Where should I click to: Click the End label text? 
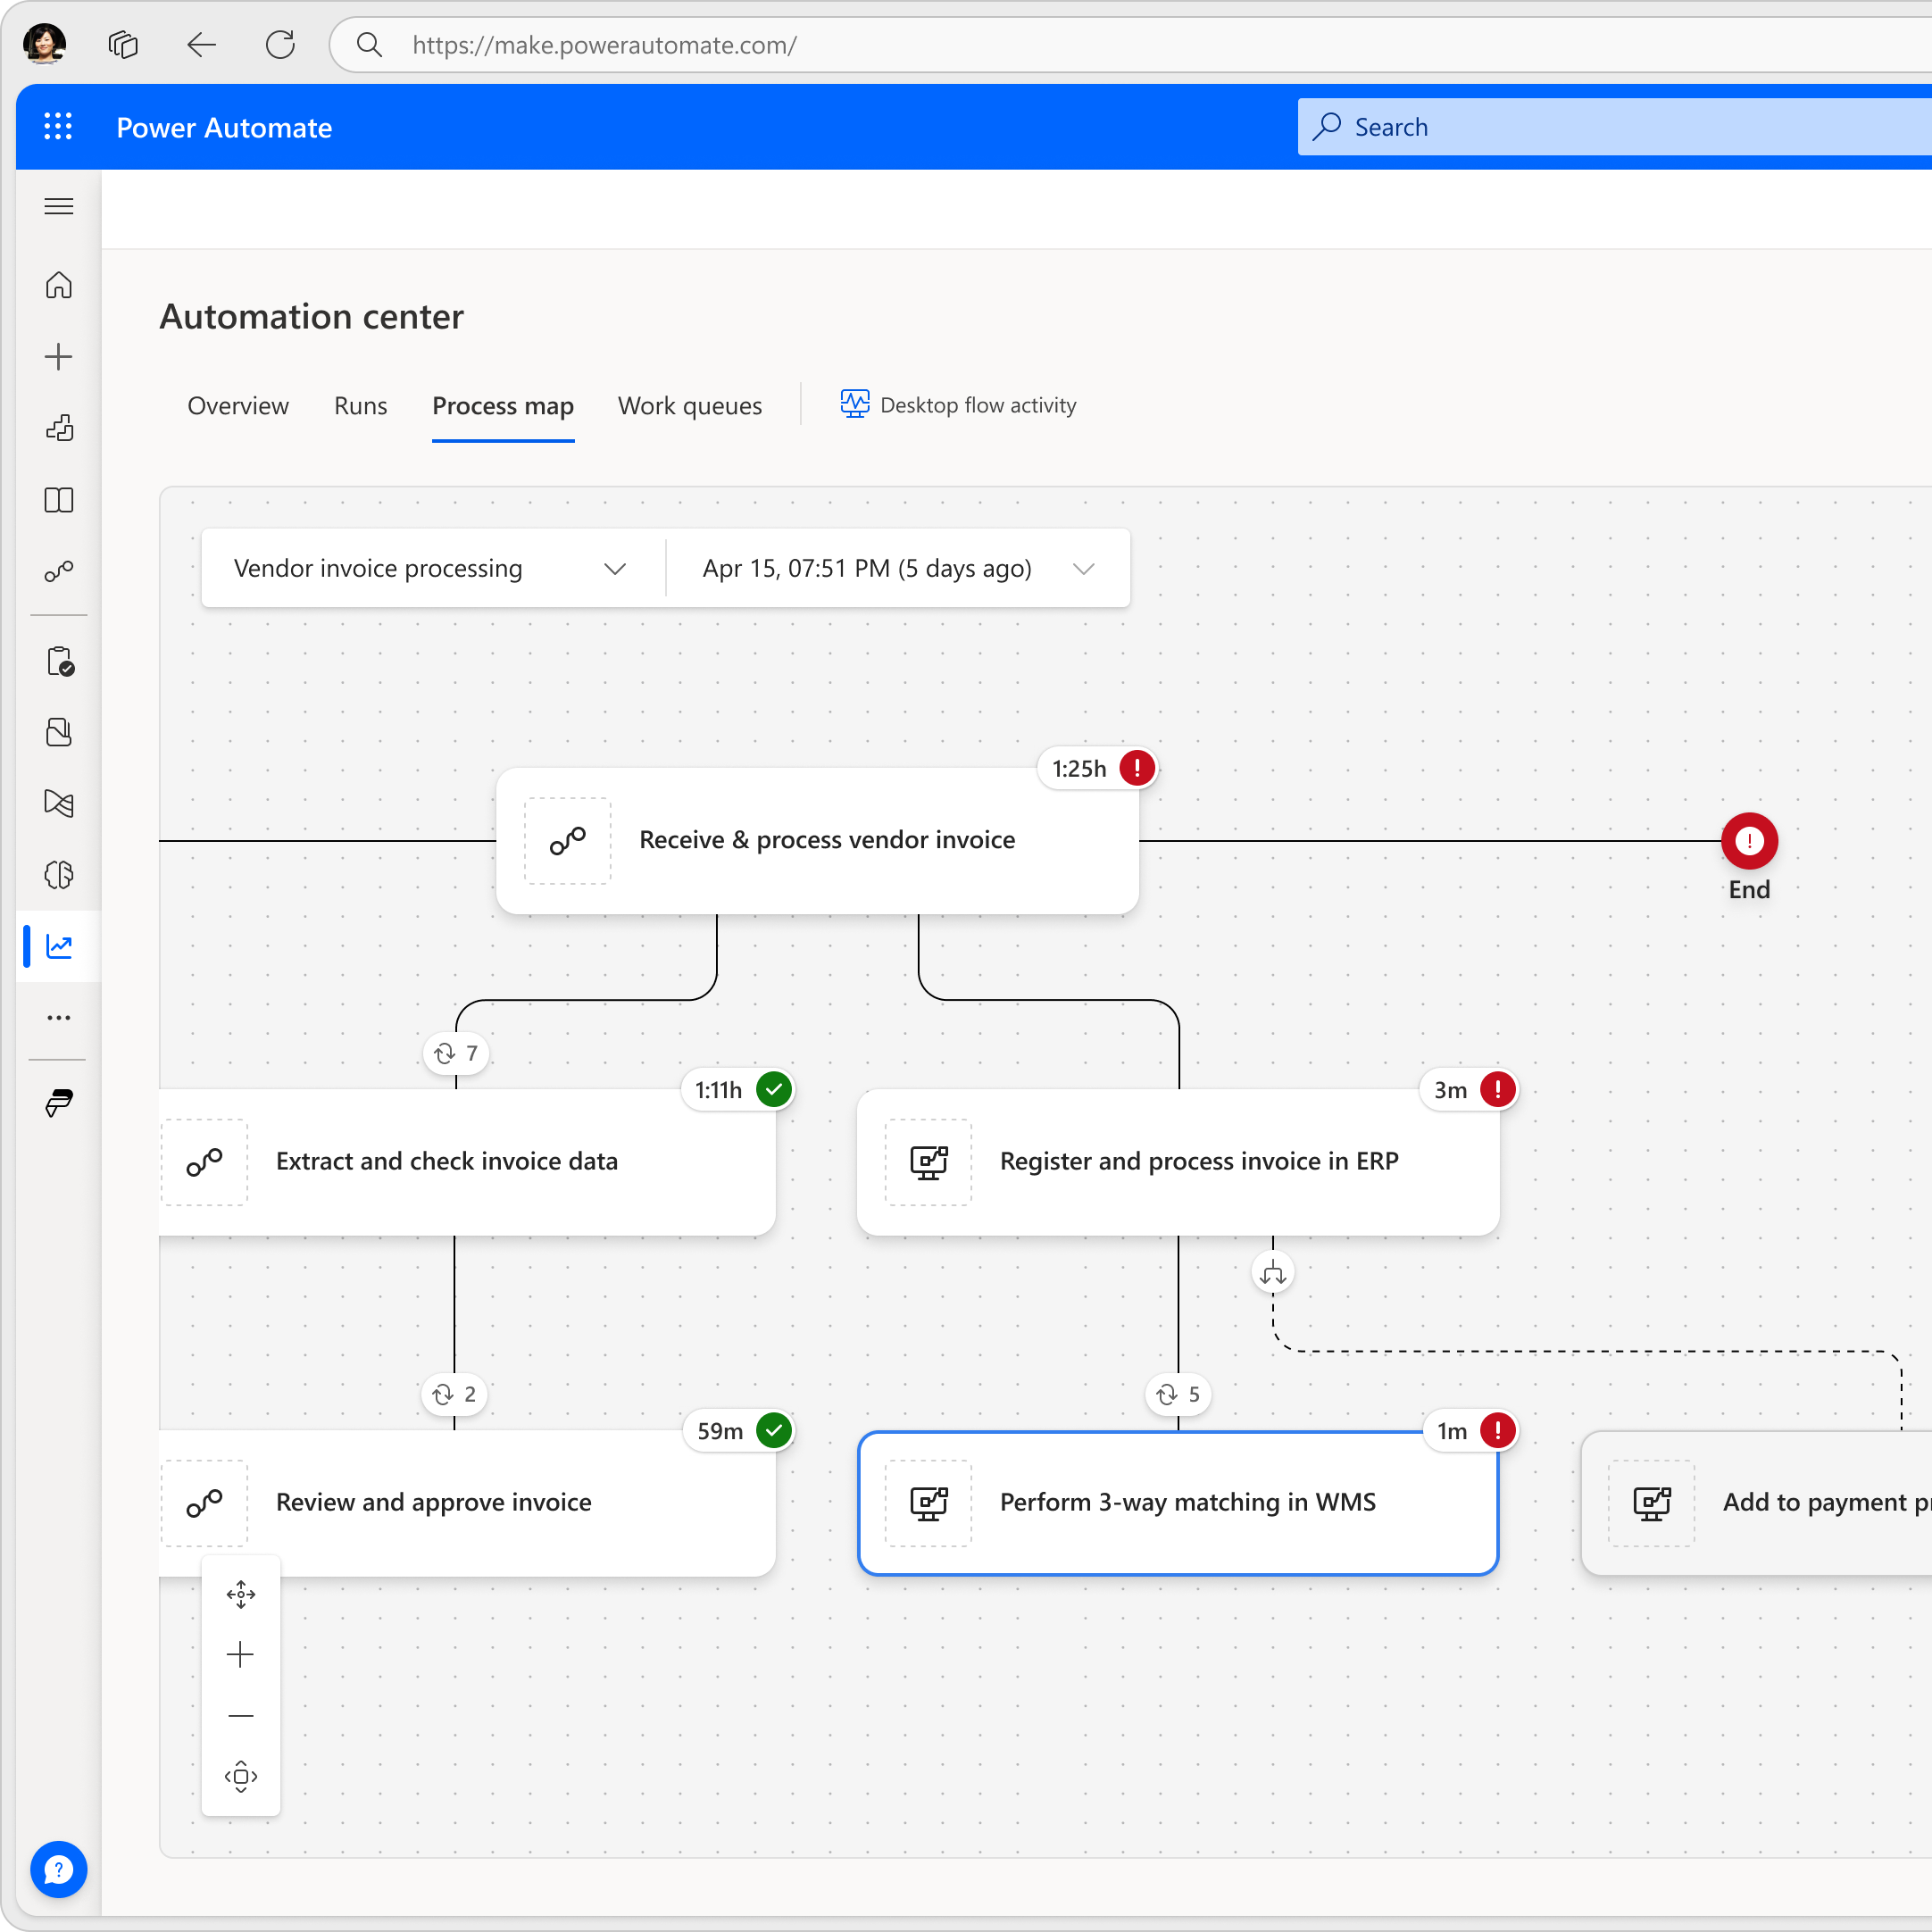(x=1749, y=889)
